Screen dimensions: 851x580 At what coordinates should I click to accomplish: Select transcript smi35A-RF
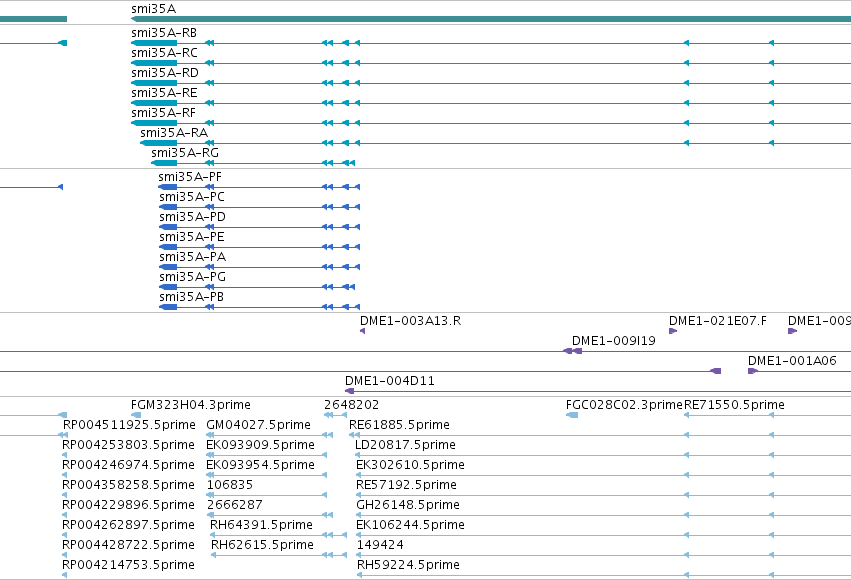[163, 113]
